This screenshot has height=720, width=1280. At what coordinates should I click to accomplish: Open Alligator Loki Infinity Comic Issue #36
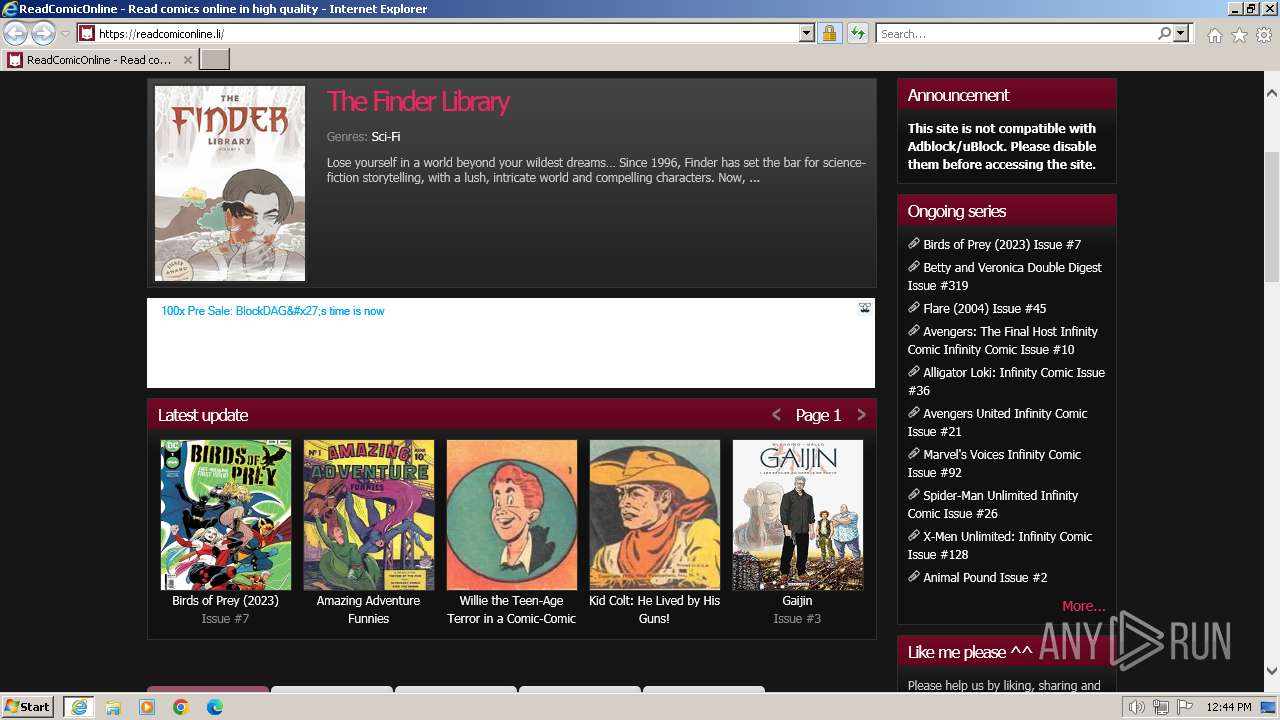click(x=1006, y=382)
